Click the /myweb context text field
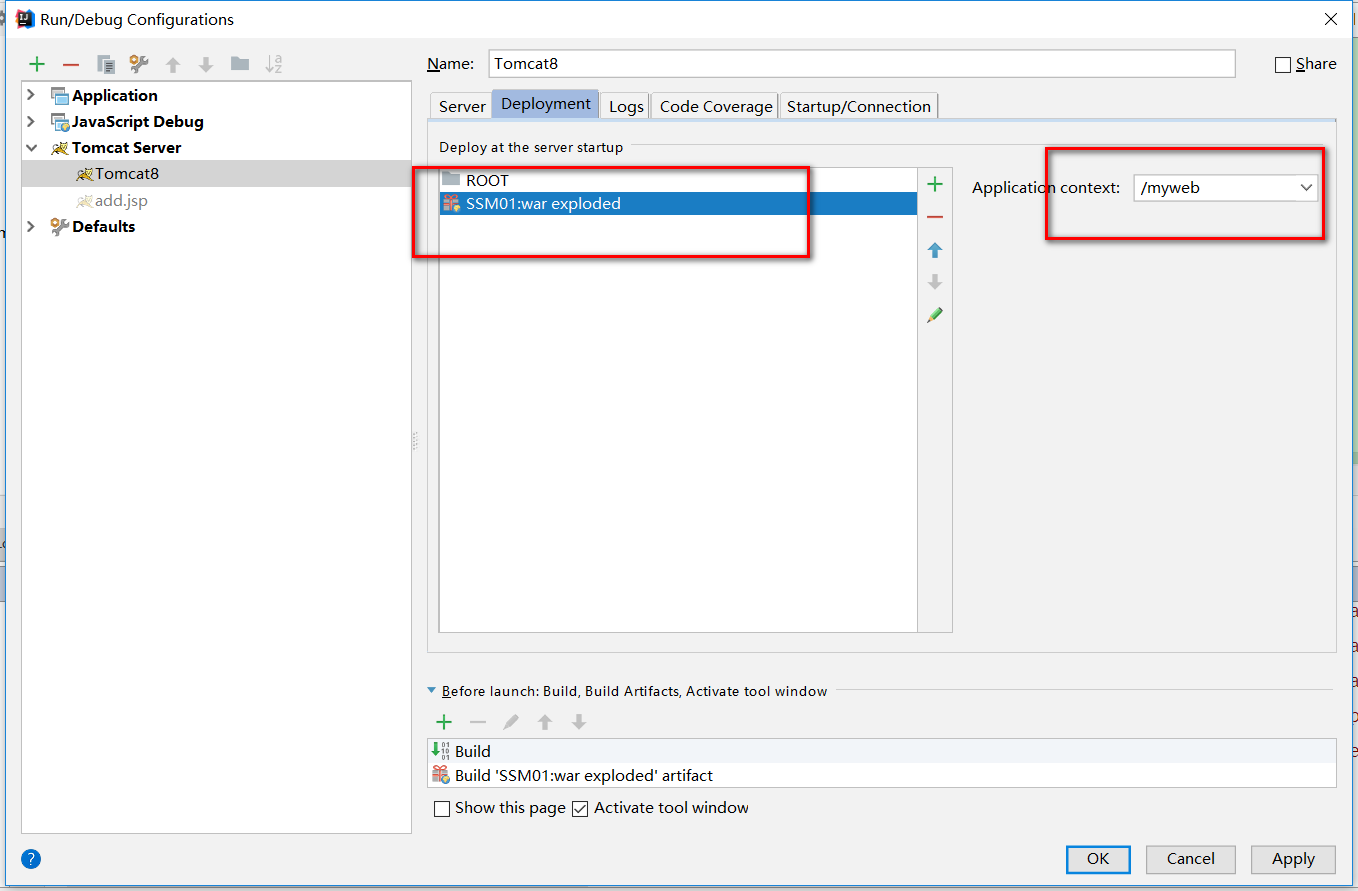 1214,187
